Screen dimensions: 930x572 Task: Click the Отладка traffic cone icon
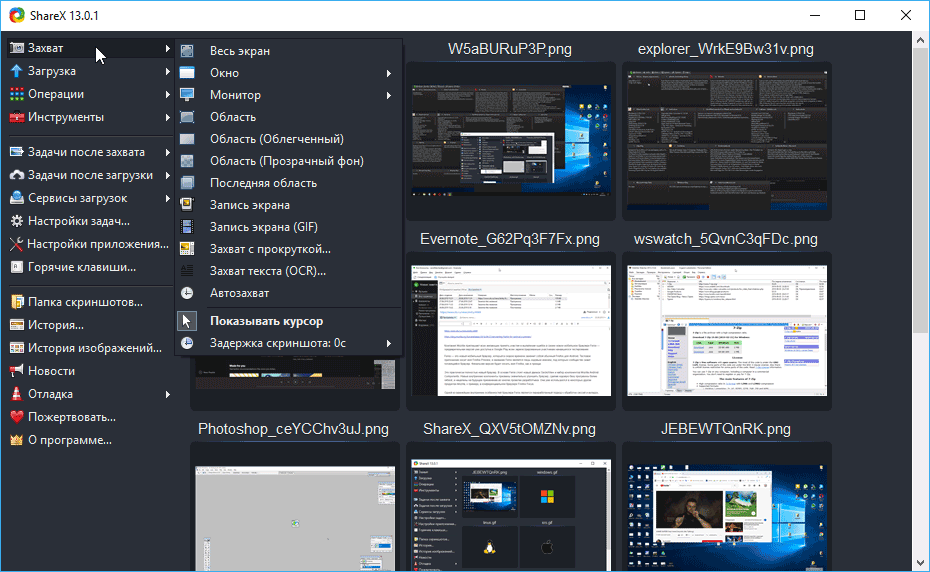(17, 394)
